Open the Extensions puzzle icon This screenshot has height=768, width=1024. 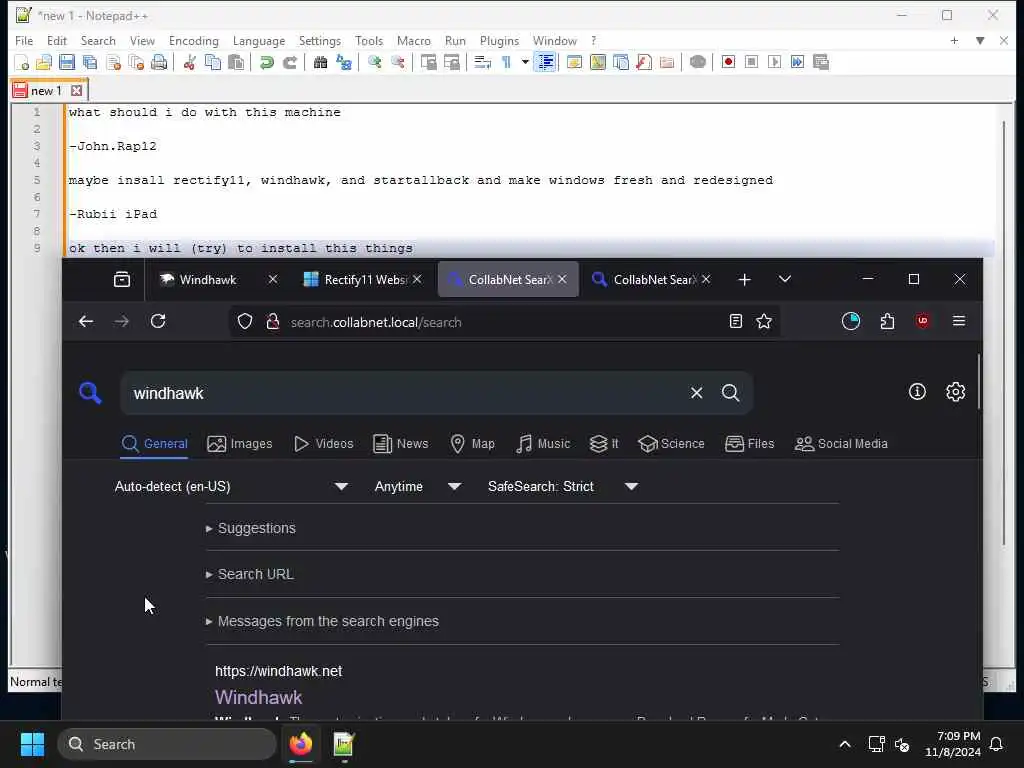887,321
